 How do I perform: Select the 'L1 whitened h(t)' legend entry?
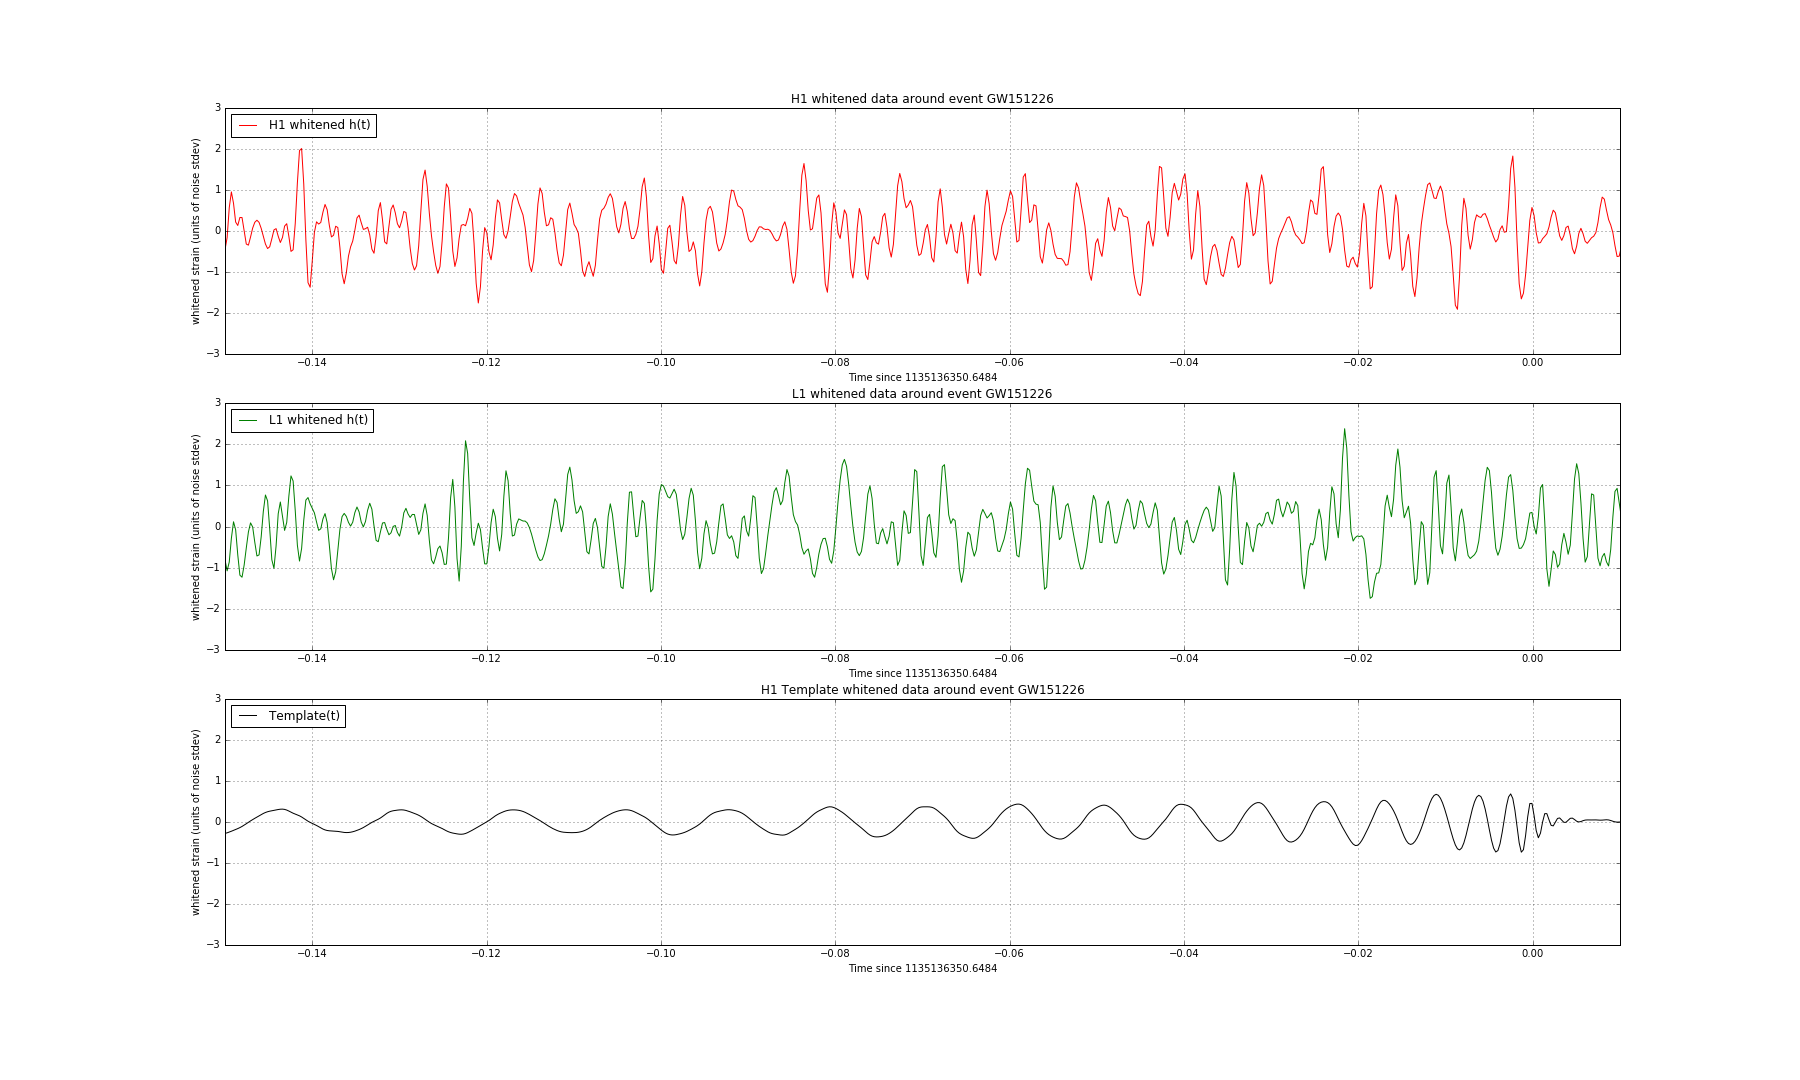[318, 420]
